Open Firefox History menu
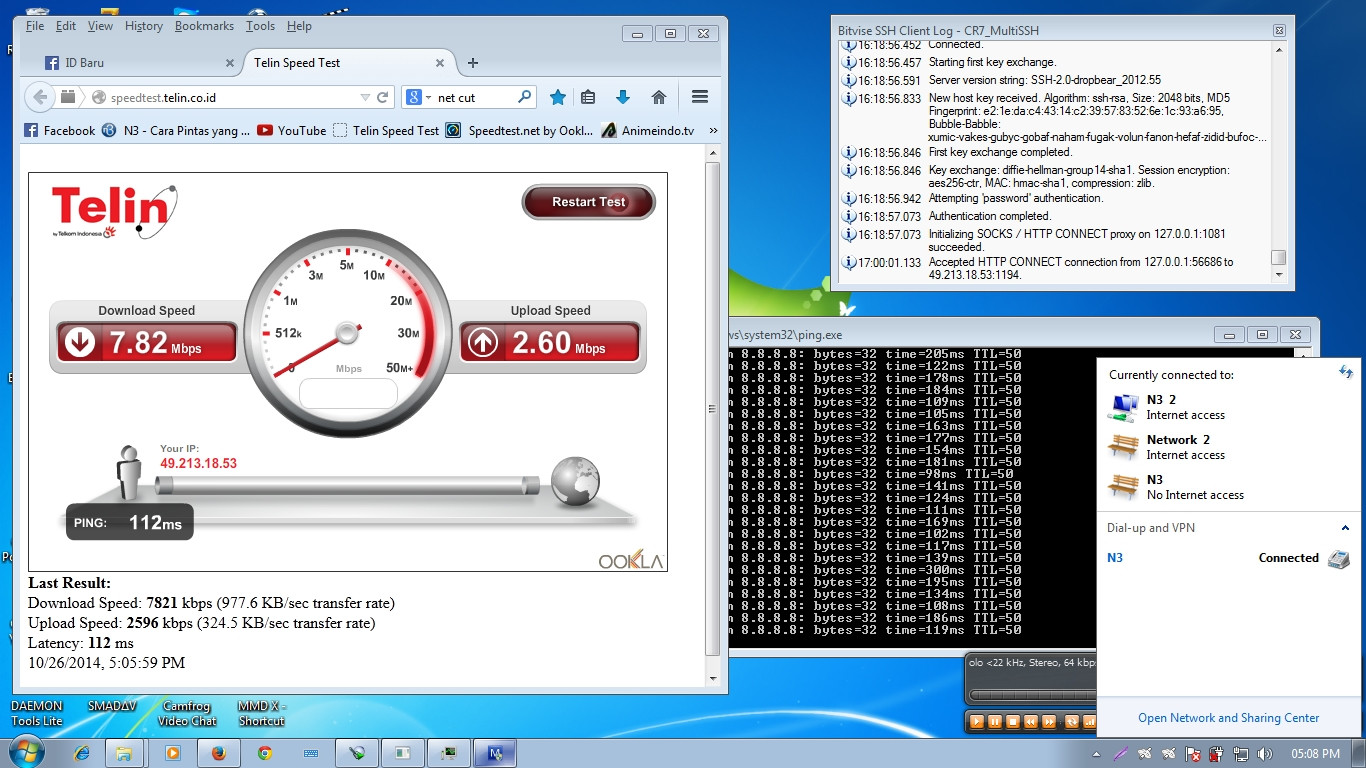This screenshot has width=1366, height=768. pos(144,26)
